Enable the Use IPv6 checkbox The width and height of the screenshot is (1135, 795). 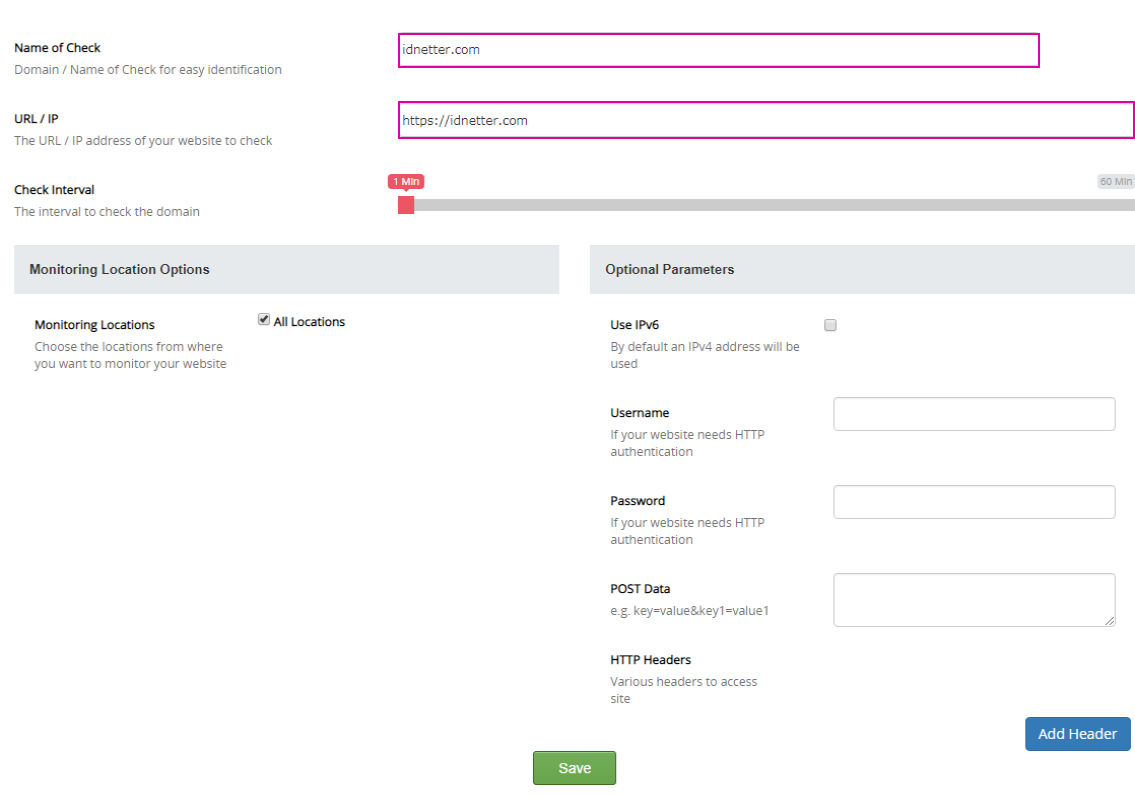[830, 325]
